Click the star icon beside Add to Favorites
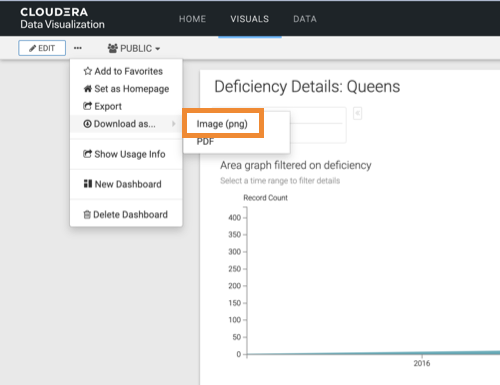The height and width of the screenshot is (385, 500). 88,71
